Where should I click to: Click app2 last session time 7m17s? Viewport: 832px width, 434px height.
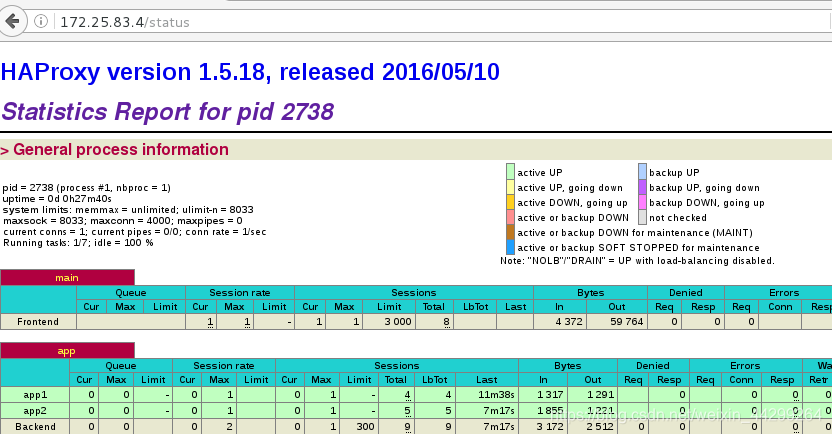[499, 411]
